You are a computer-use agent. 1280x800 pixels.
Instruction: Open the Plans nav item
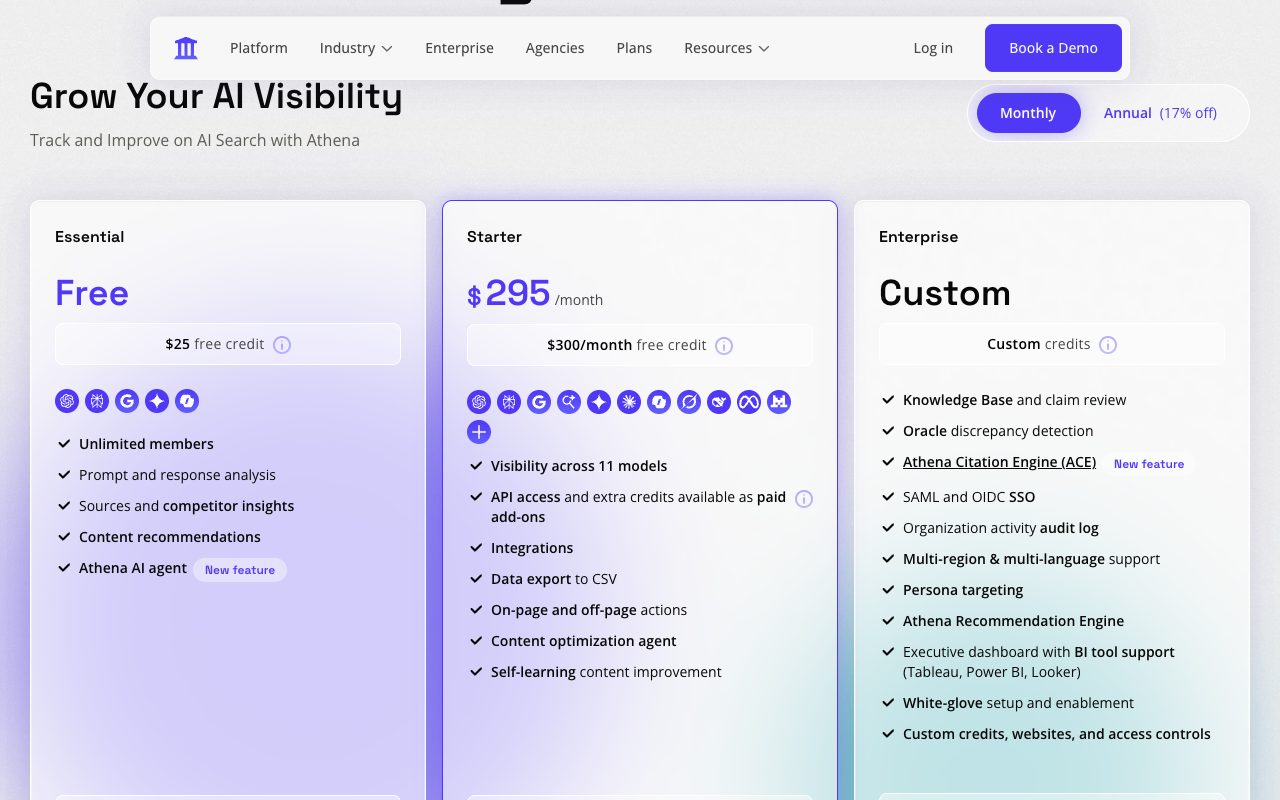pyautogui.click(x=634, y=48)
